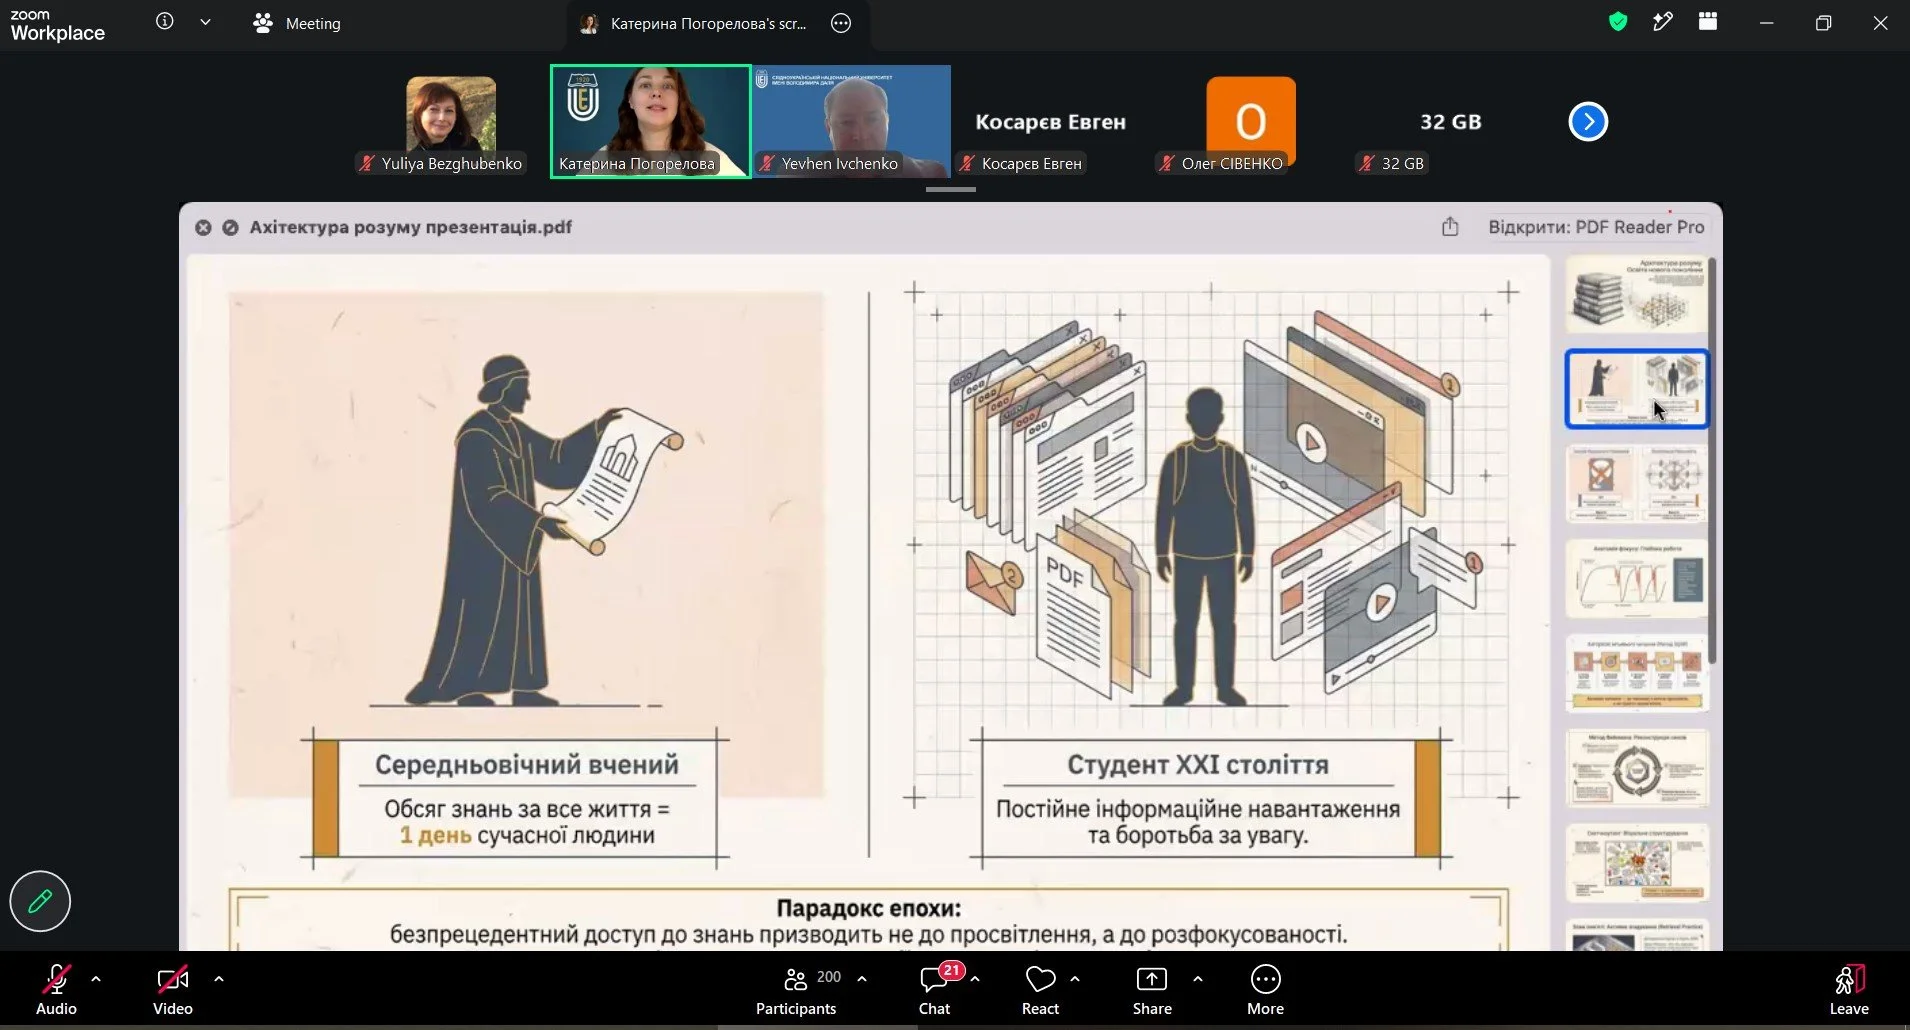The height and width of the screenshot is (1030, 1910).
Task: Expand video options caret next to Video
Action: [x=219, y=979]
